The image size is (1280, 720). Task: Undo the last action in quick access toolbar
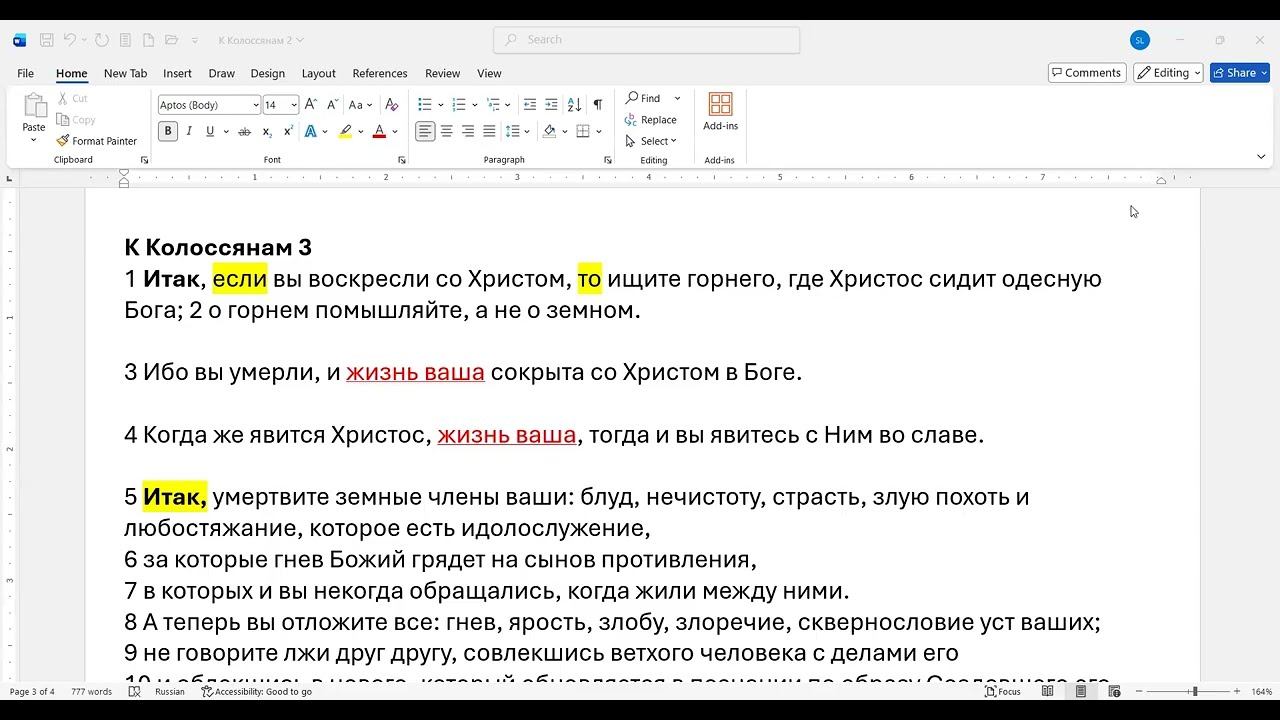[70, 40]
